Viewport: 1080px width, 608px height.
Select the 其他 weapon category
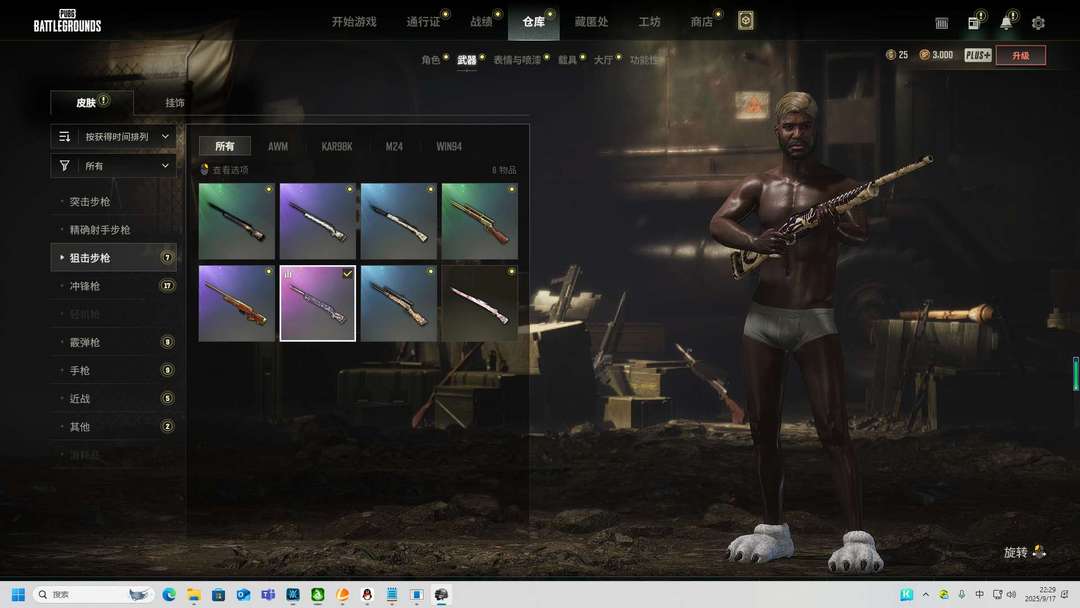114,427
